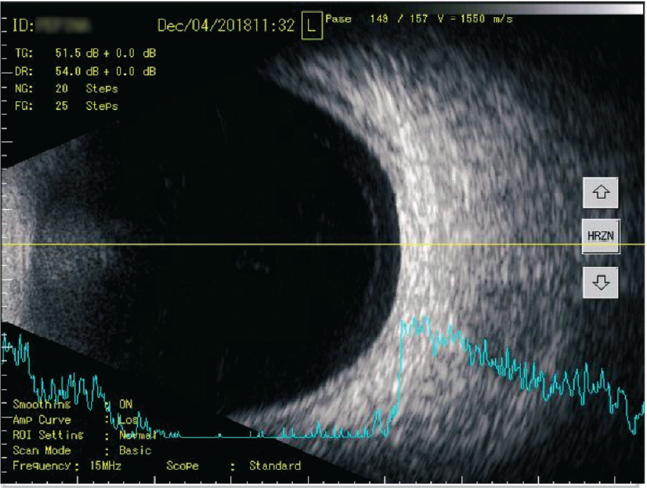The image size is (647, 488).
Task: Click the Dec/04/2018 date and time stamp
Action: 226,24
